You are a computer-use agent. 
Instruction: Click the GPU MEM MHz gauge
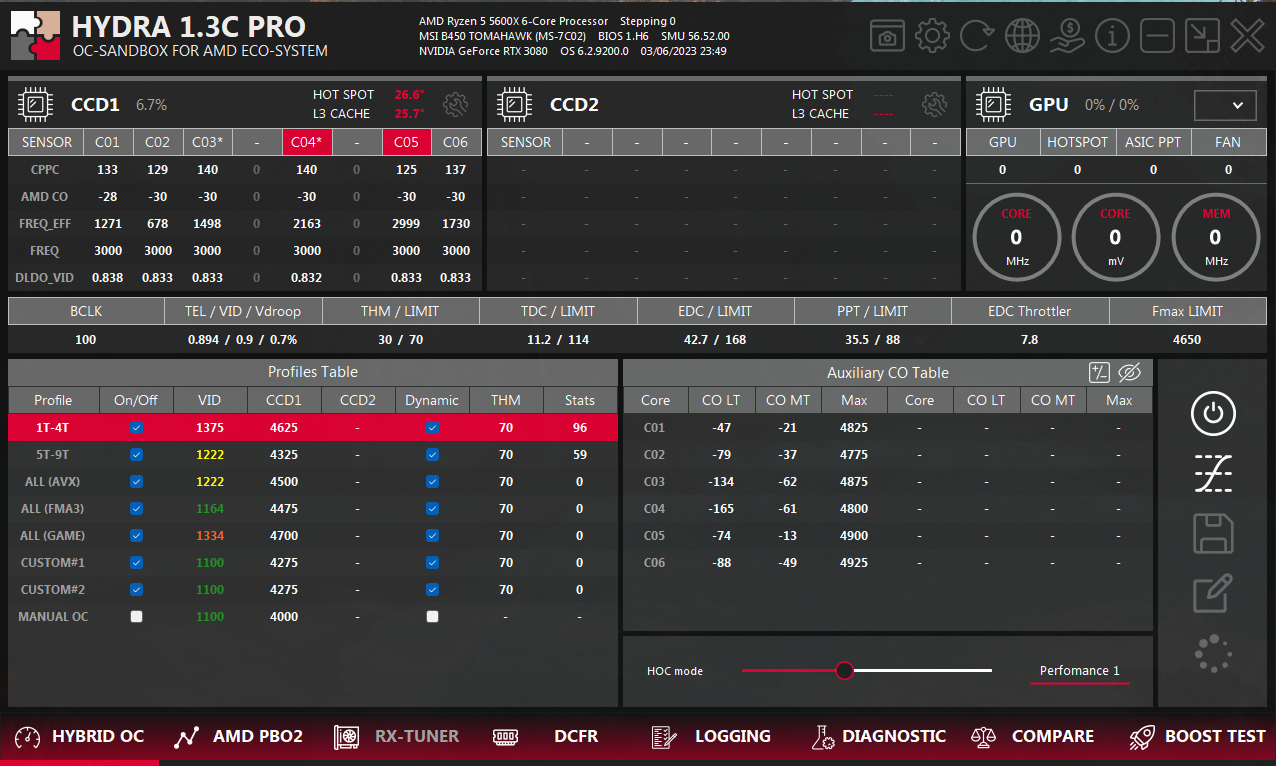coord(1215,237)
